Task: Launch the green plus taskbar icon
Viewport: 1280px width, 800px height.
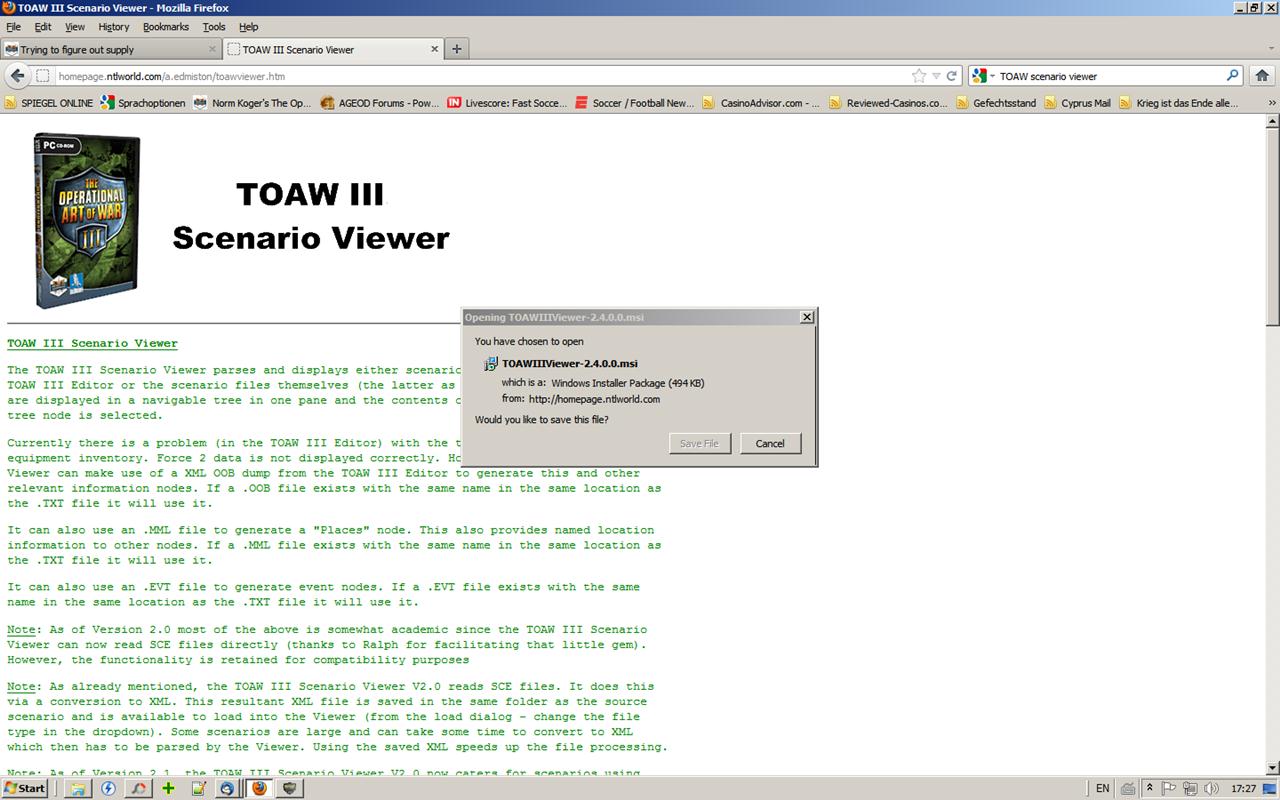Action: [168, 788]
